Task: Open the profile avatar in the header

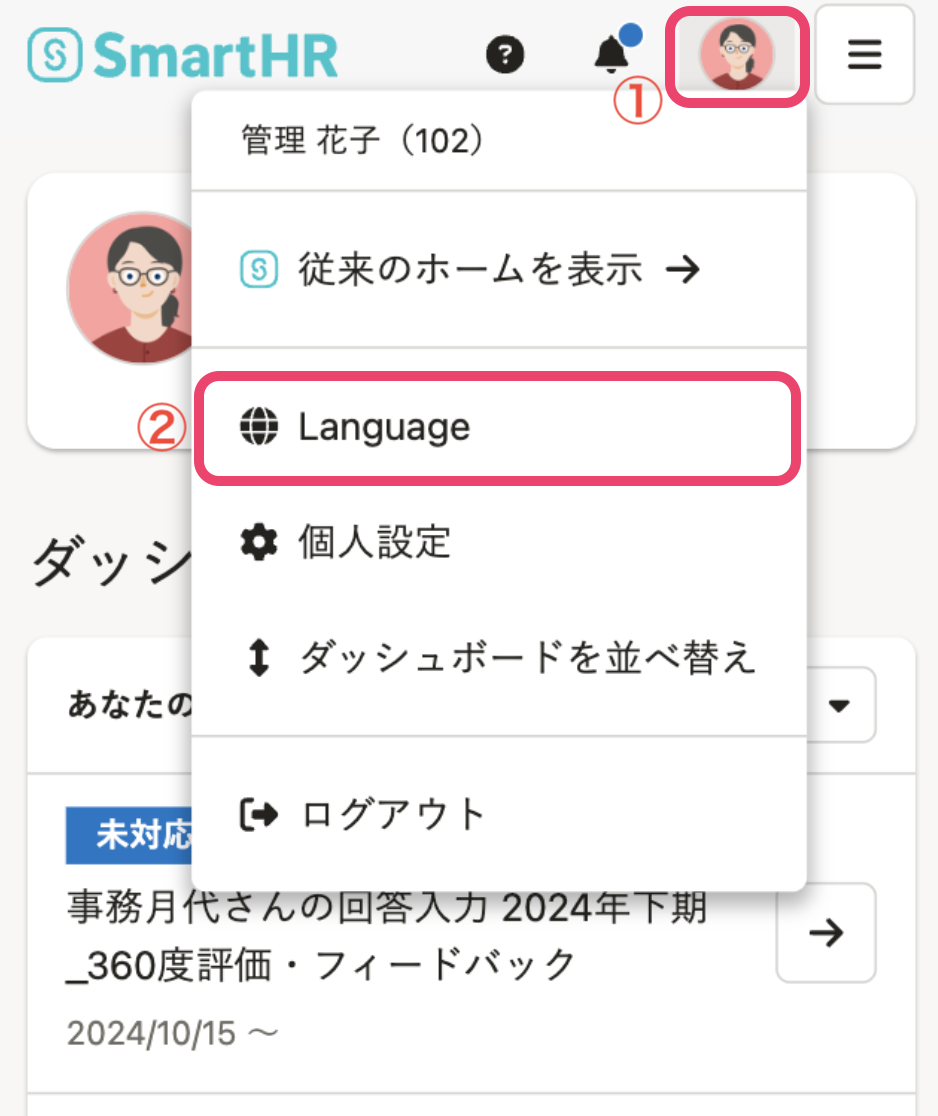Action: coord(736,56)
